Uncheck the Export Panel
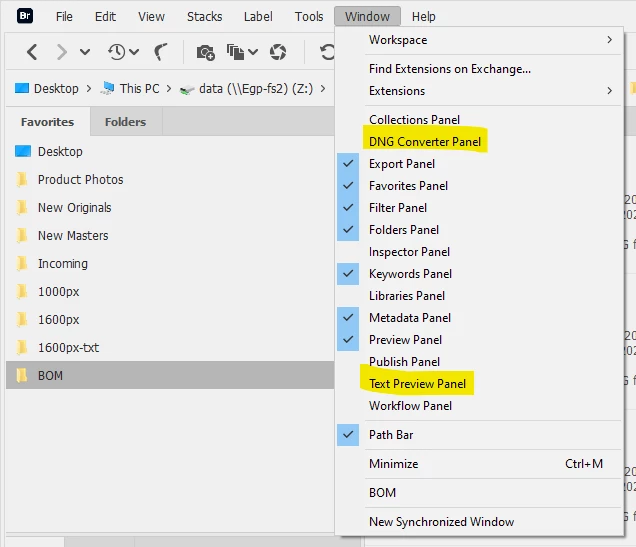 coord(479,164)
